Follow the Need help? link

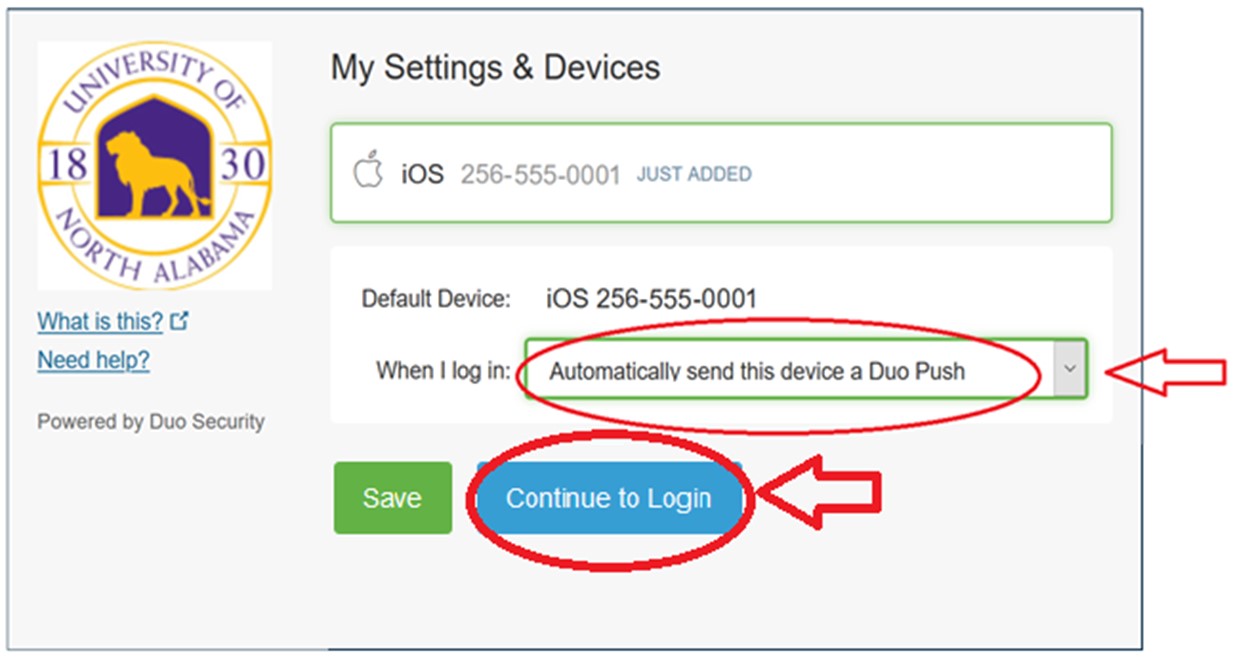coord(93,360)
